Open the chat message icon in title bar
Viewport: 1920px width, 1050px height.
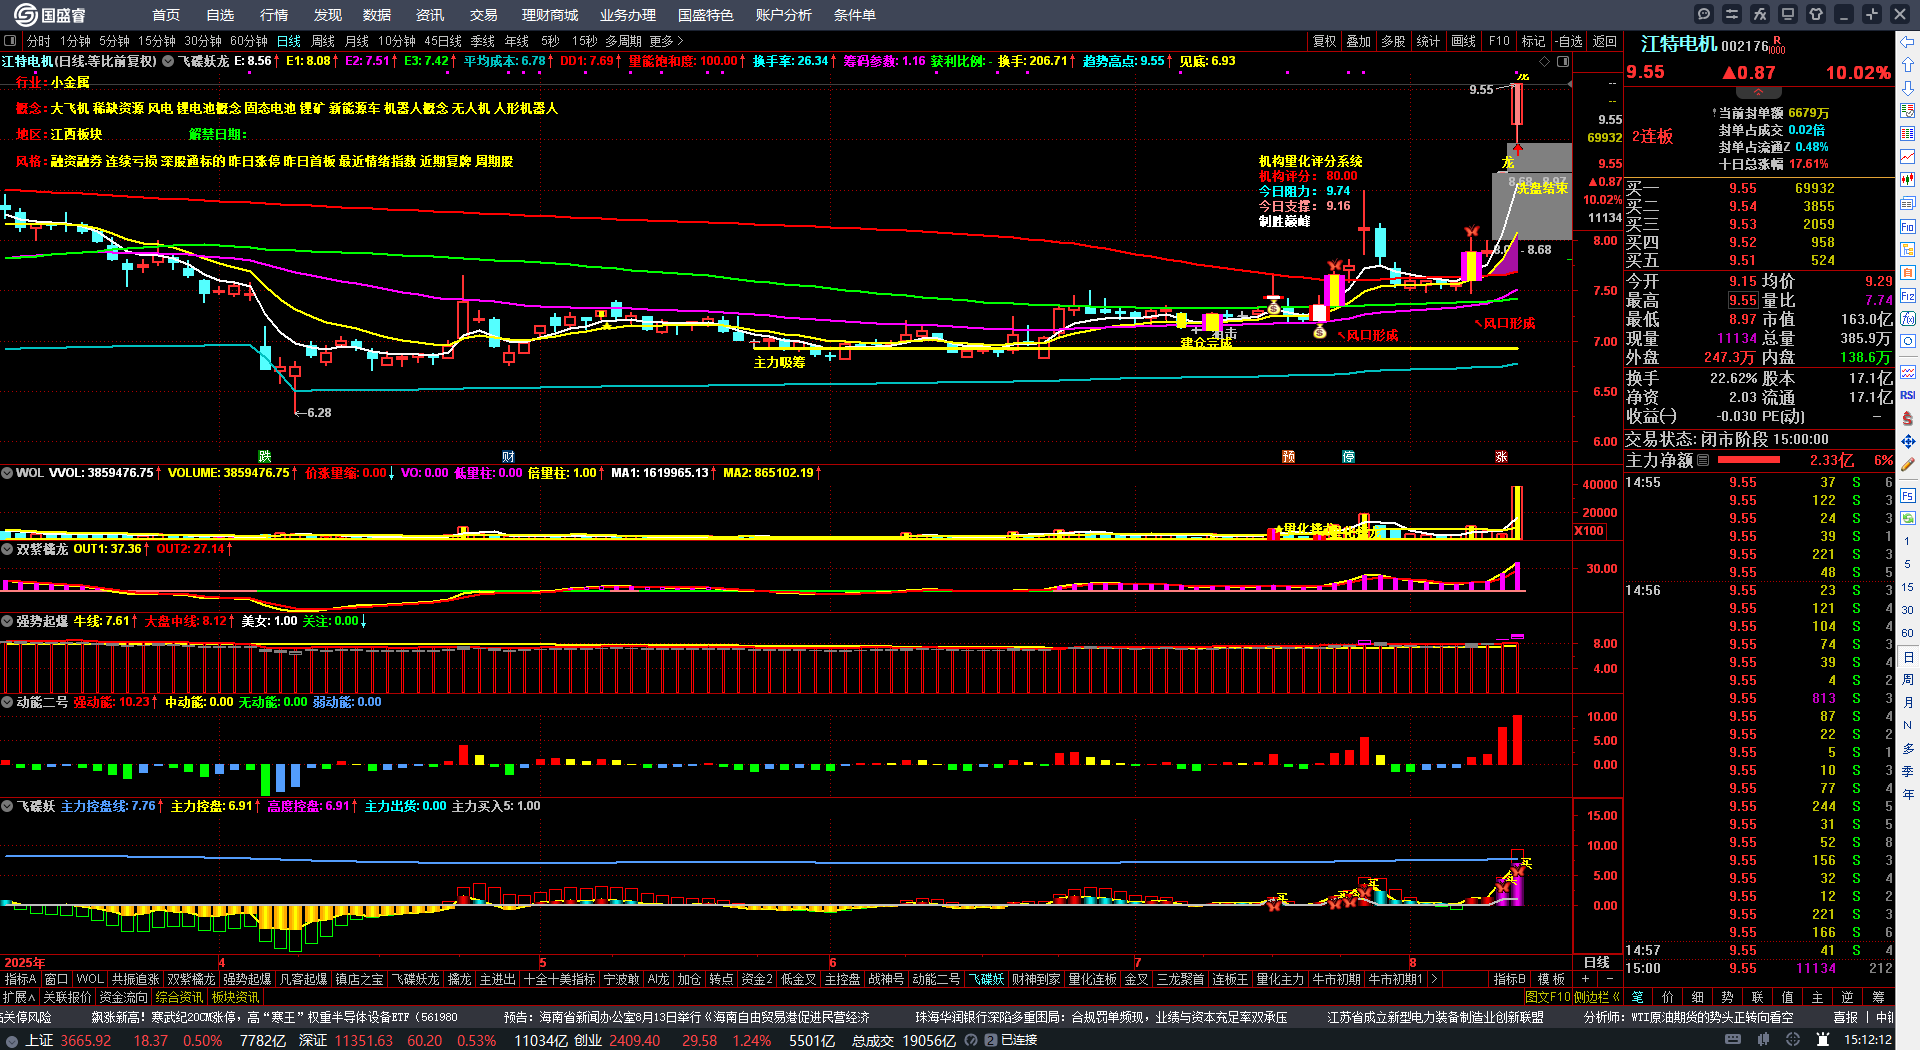(x=1704, y=14)
